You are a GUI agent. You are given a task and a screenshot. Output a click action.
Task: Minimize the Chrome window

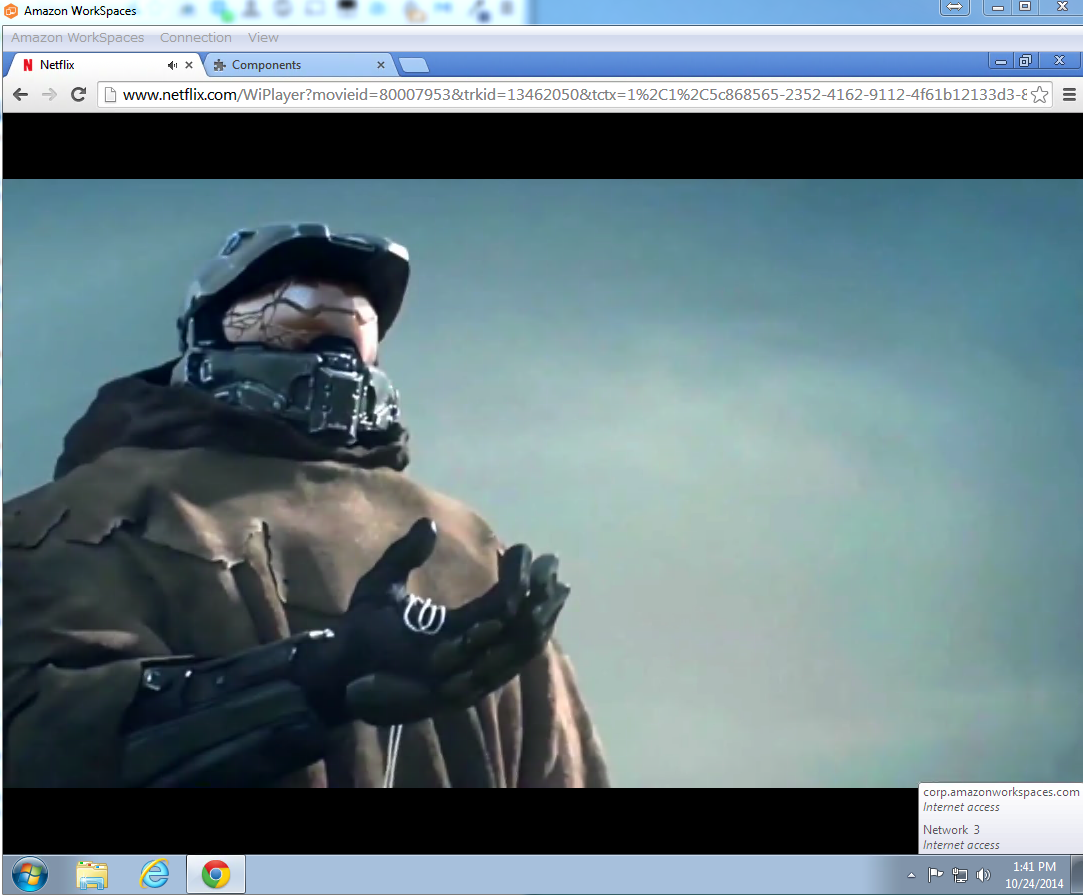(1000, 61)
